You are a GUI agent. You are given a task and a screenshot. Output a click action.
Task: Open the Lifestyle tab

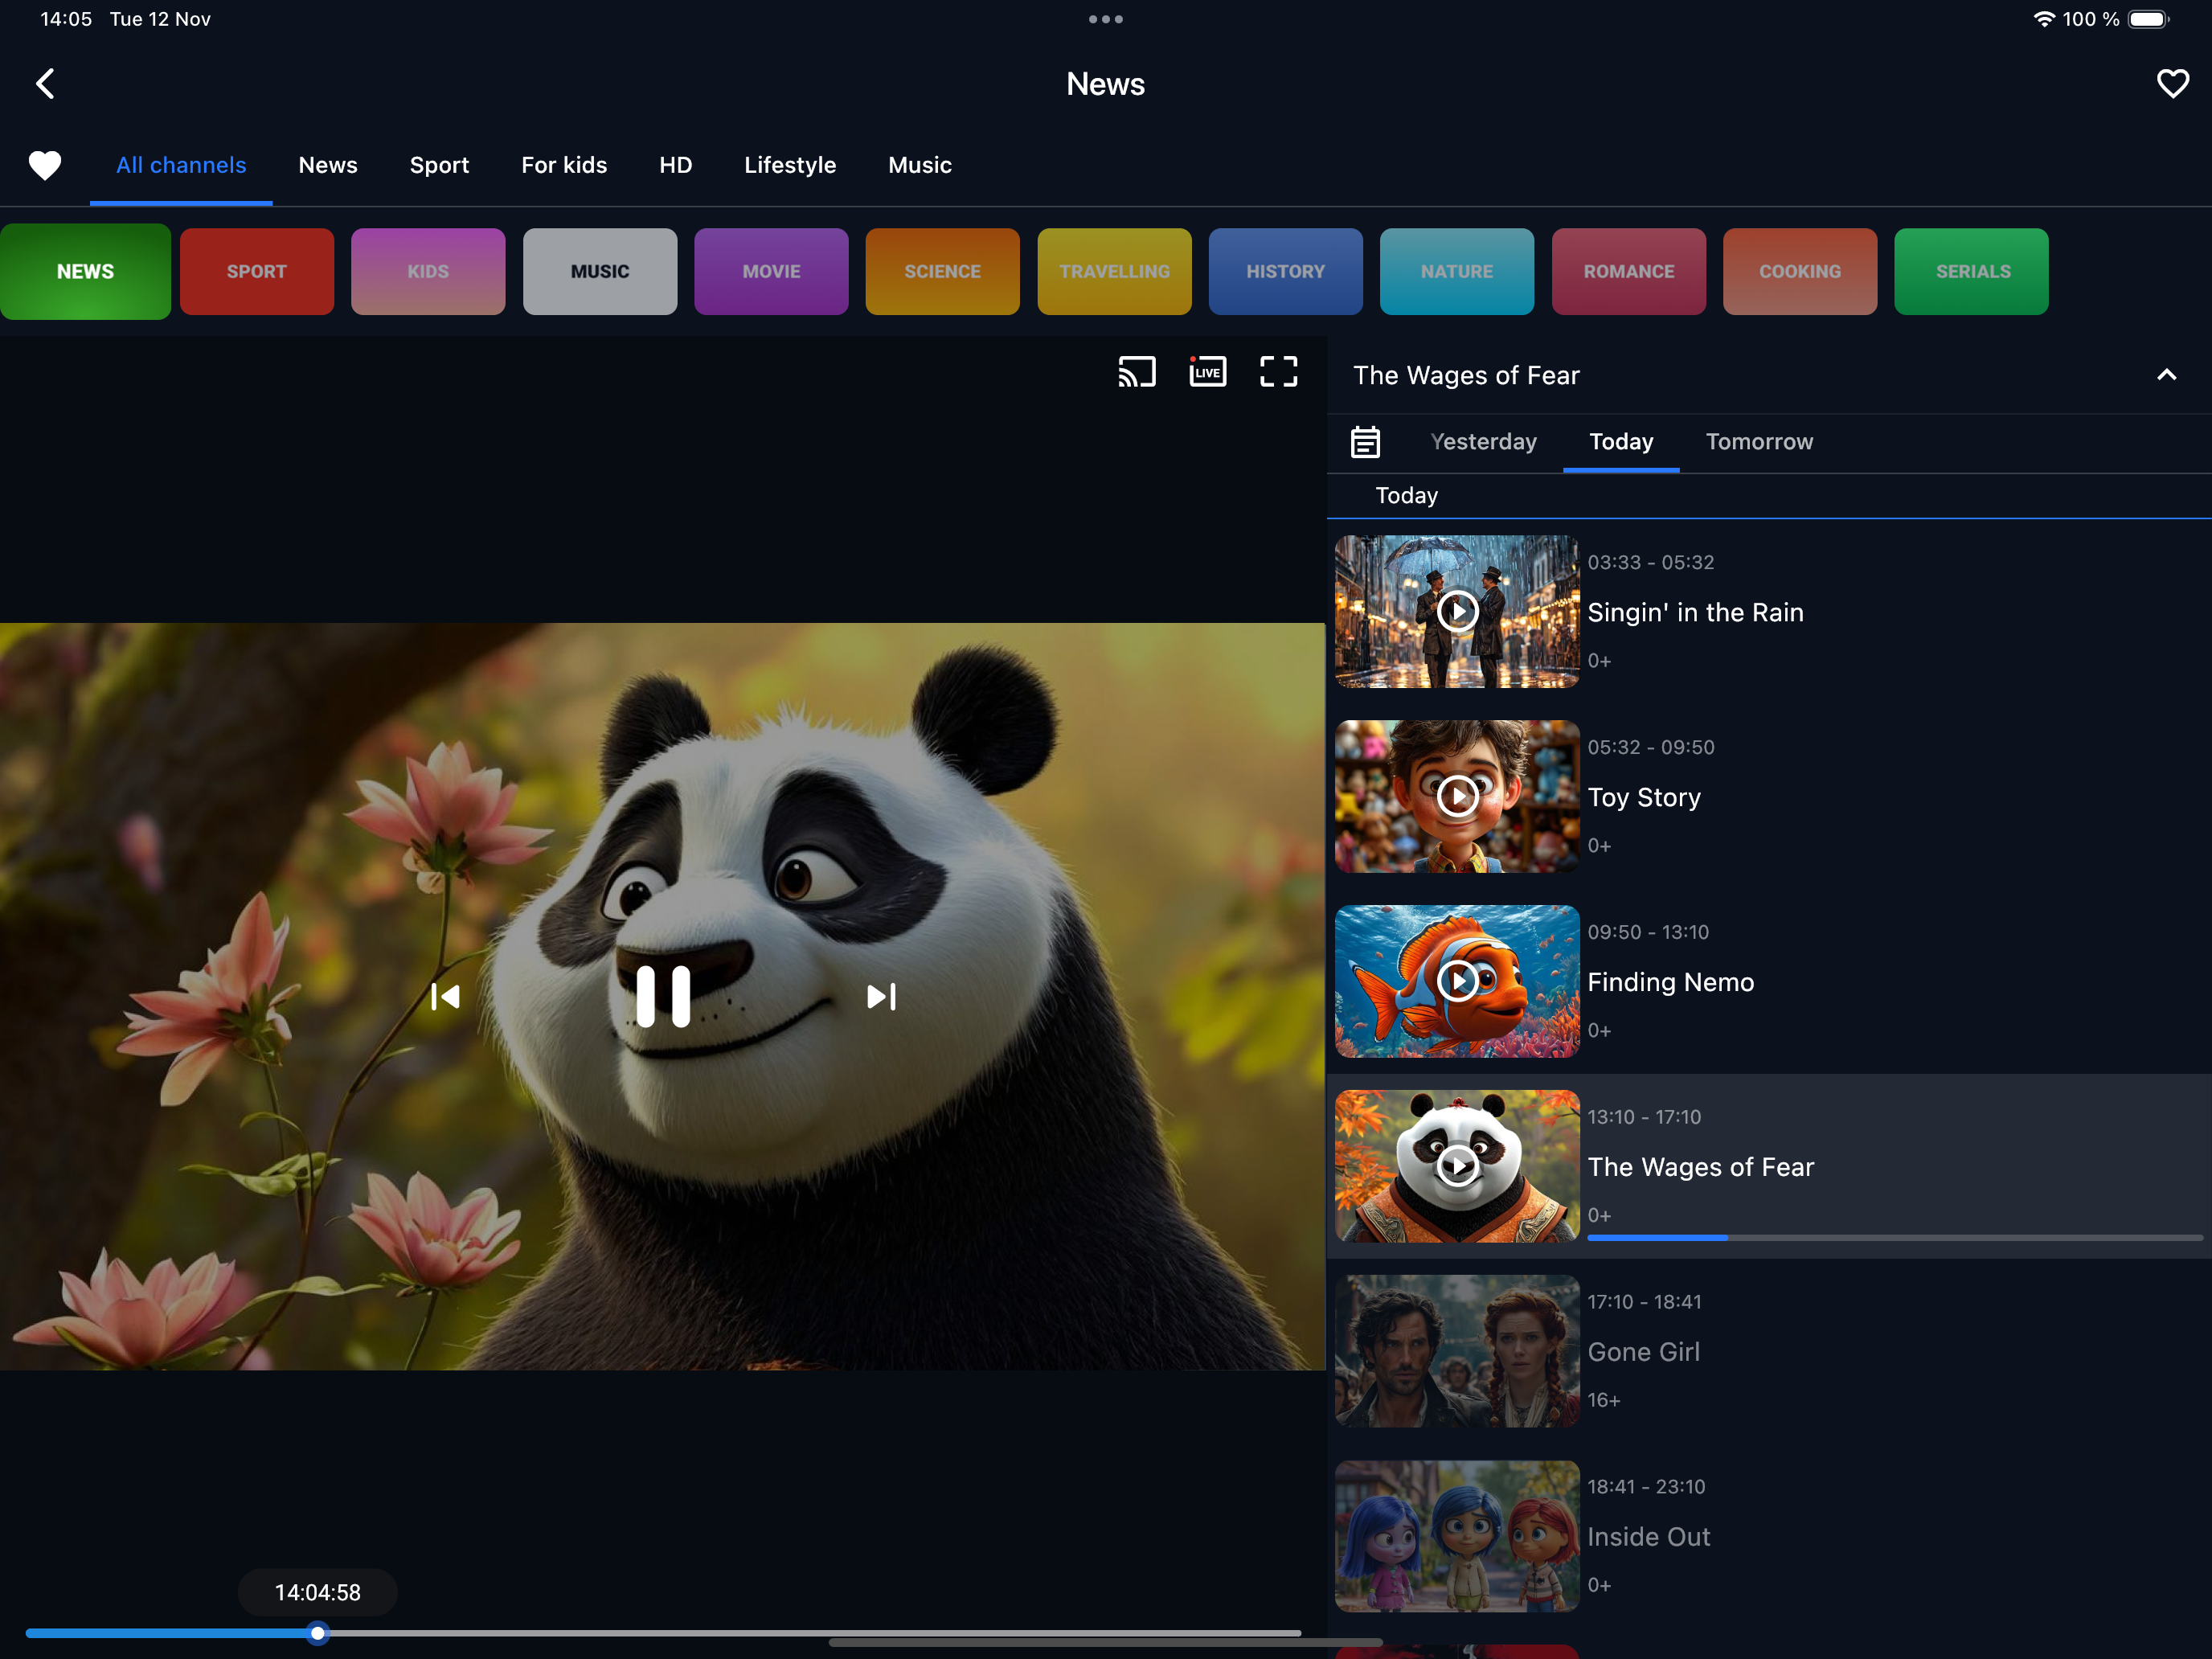click(x=790, y=165)
